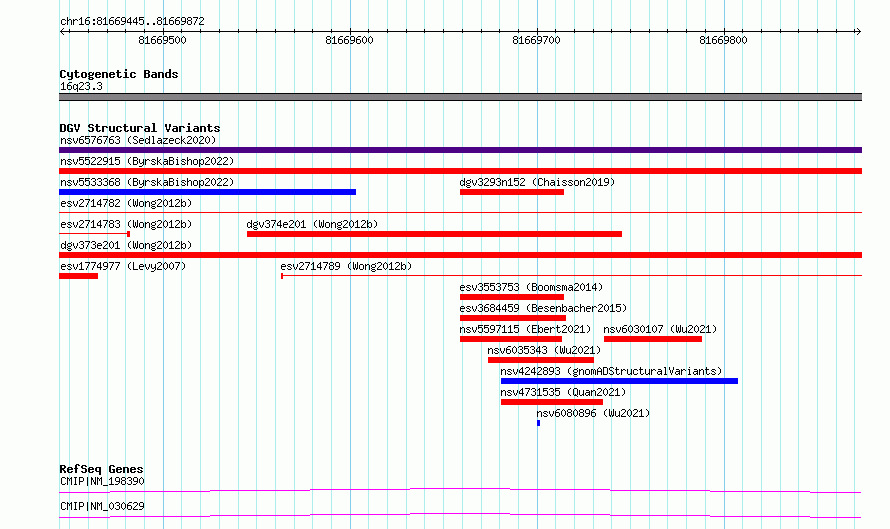Click the red nsv5597115 variant bar
This screenshot has width=890, height=529.
tap(511, 339)
